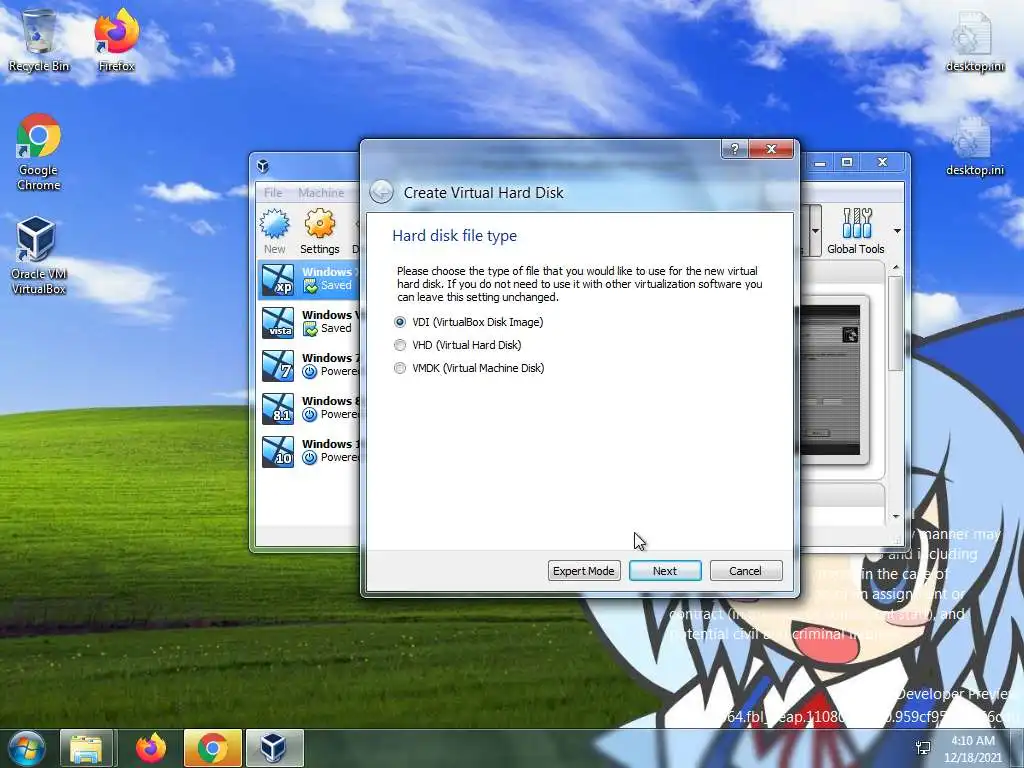Viewport: 1024px width, 768px height.
Task: Click the network icon in system tray
Action: [x=923, y=748]
